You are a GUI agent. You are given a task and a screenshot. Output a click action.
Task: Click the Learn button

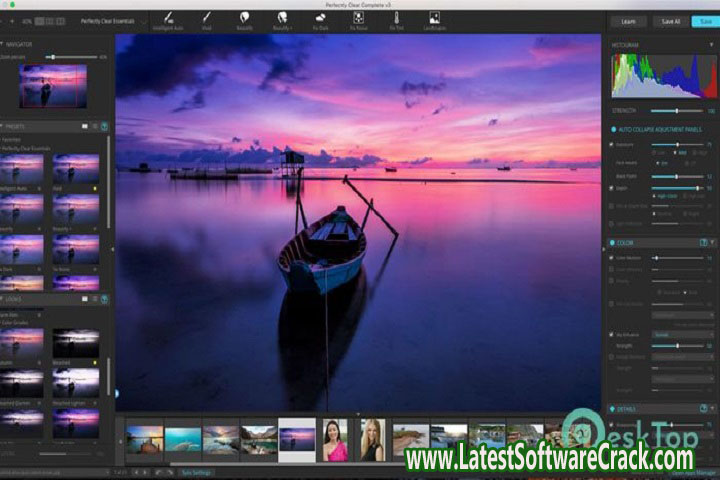point(628,20)
